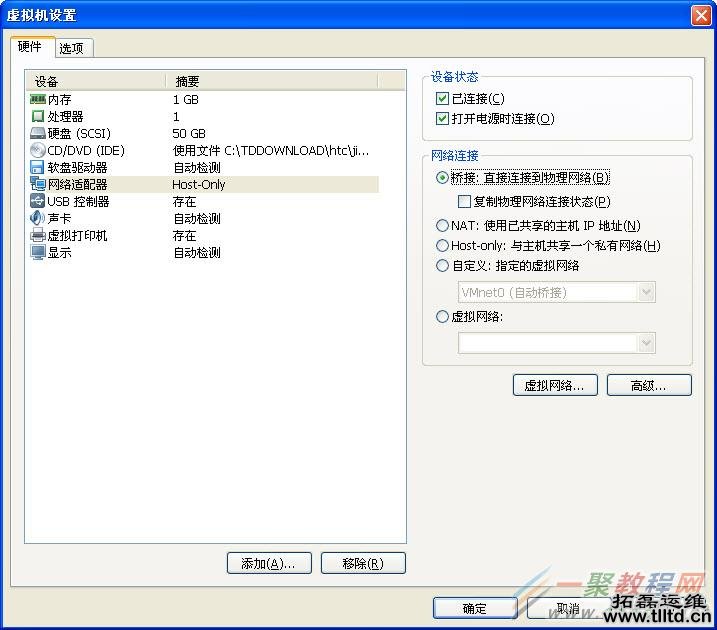Select the NAT shared host IP option
The width and height of the screenshot is (717, 630).
click(442, 225)
